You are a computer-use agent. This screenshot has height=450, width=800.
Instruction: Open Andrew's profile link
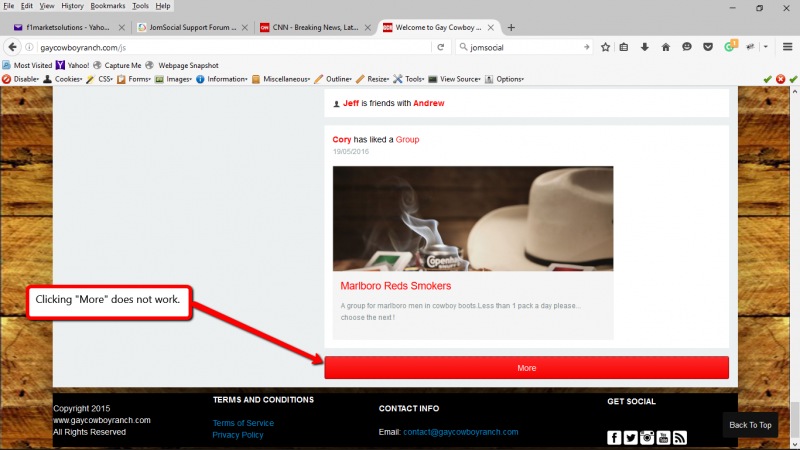(429, 103)
